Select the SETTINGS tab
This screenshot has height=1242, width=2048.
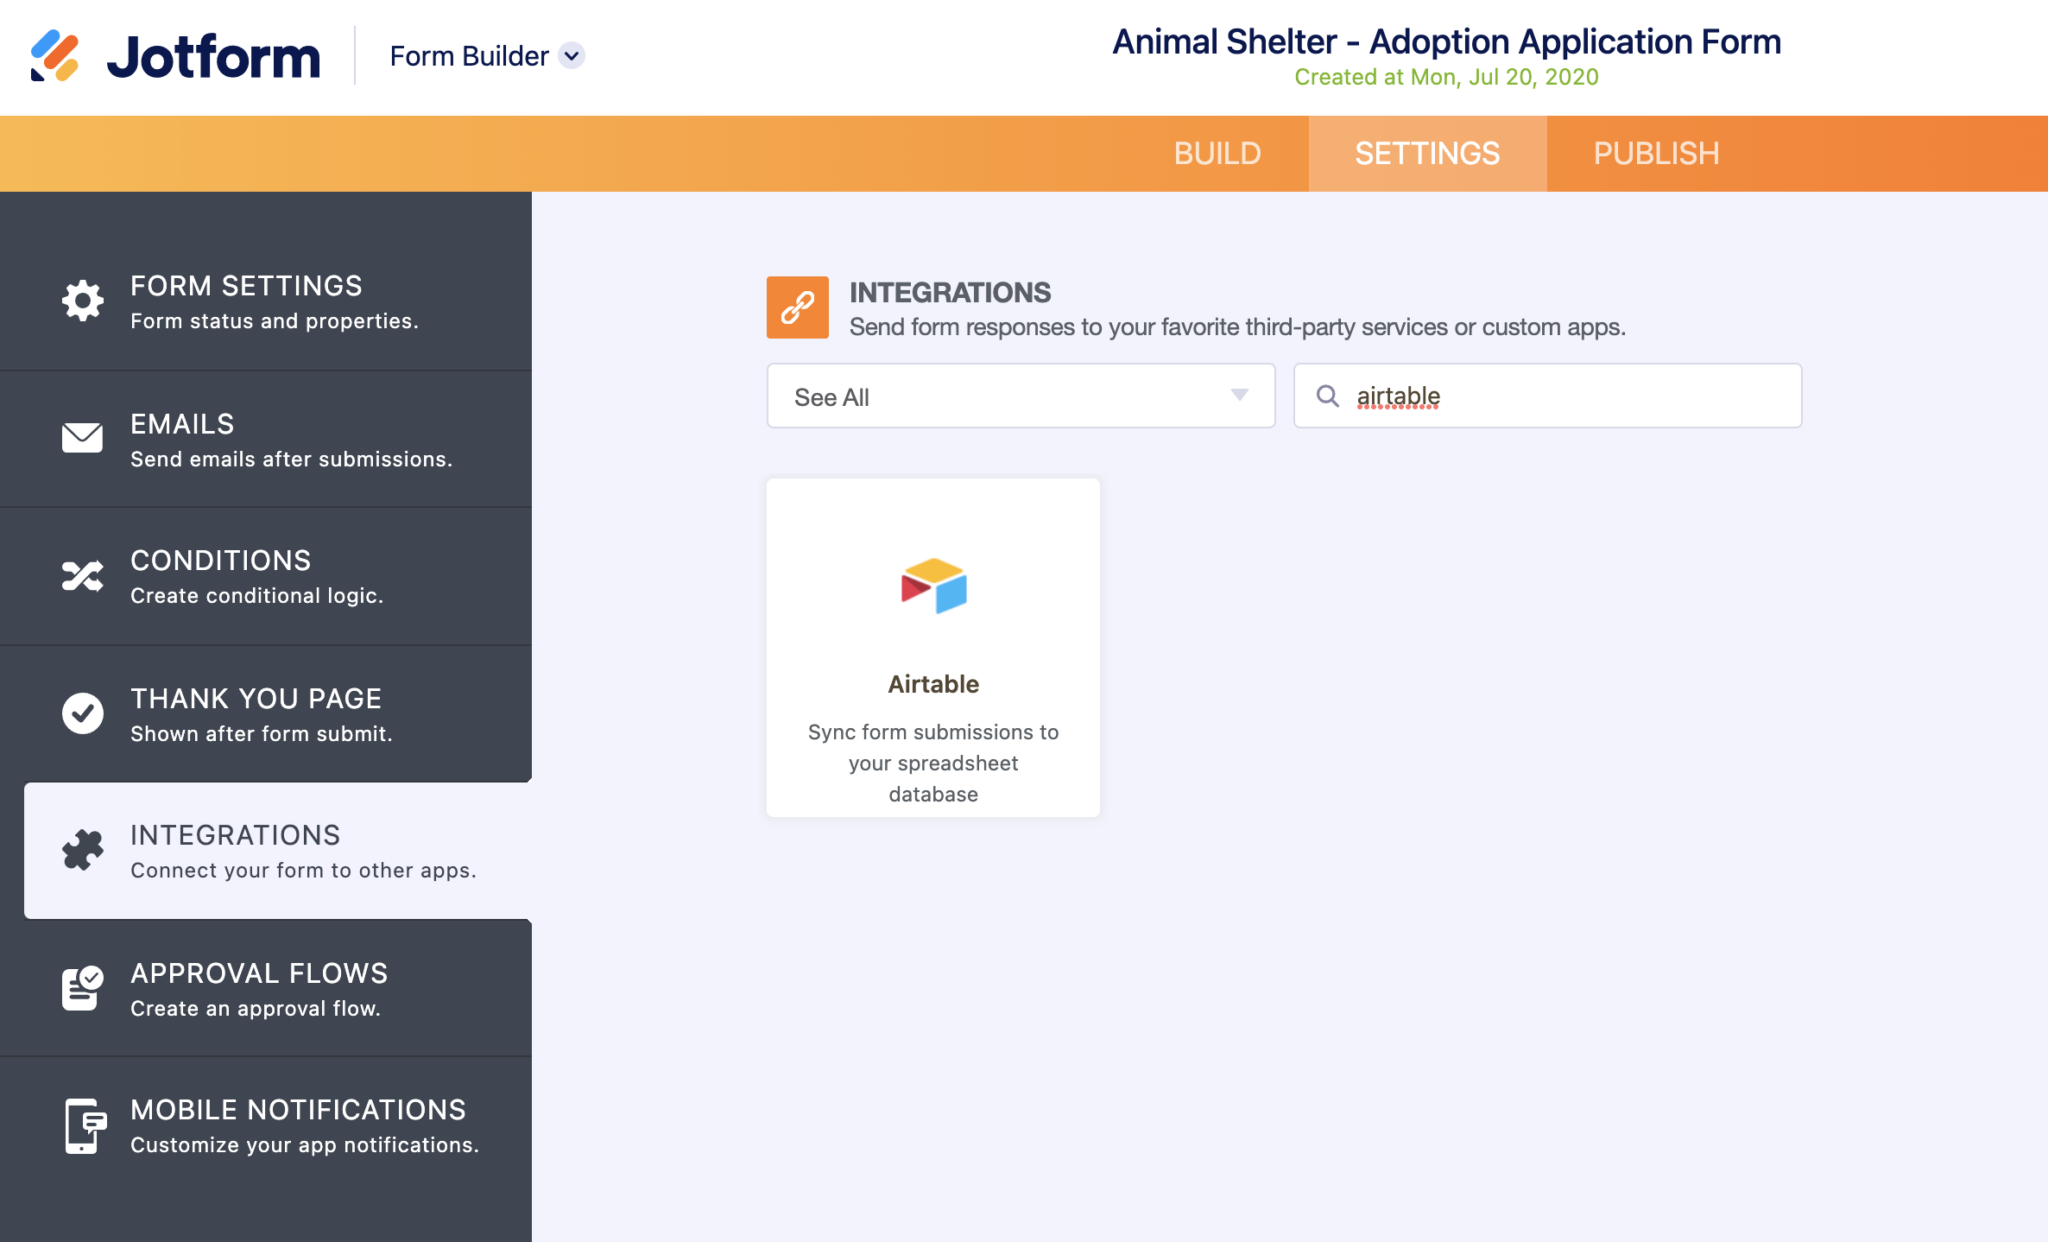[1427, 153]
